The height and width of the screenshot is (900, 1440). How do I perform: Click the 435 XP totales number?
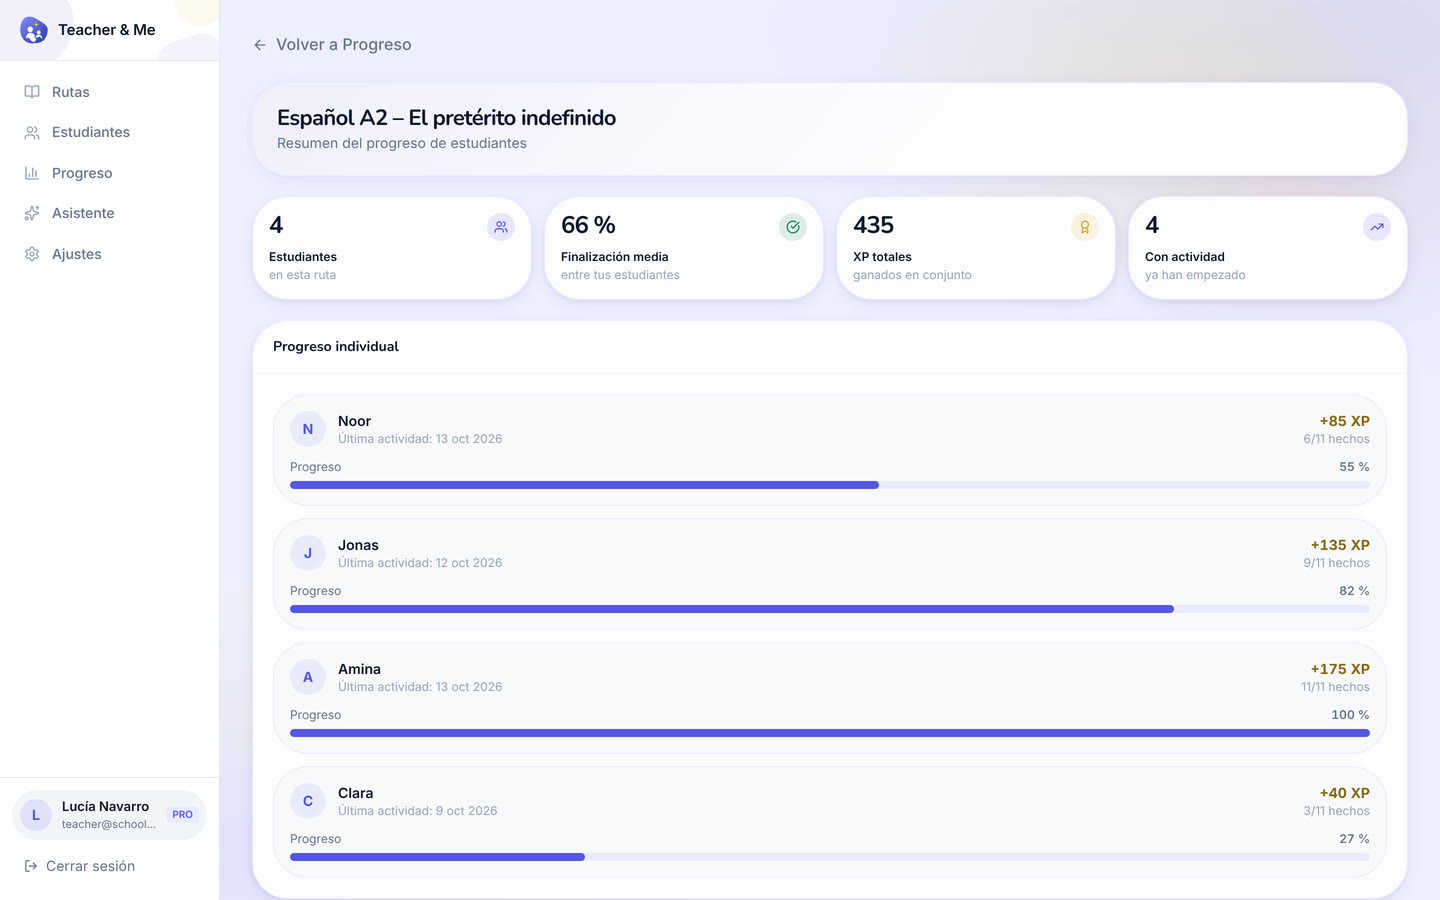coord(873,225)
